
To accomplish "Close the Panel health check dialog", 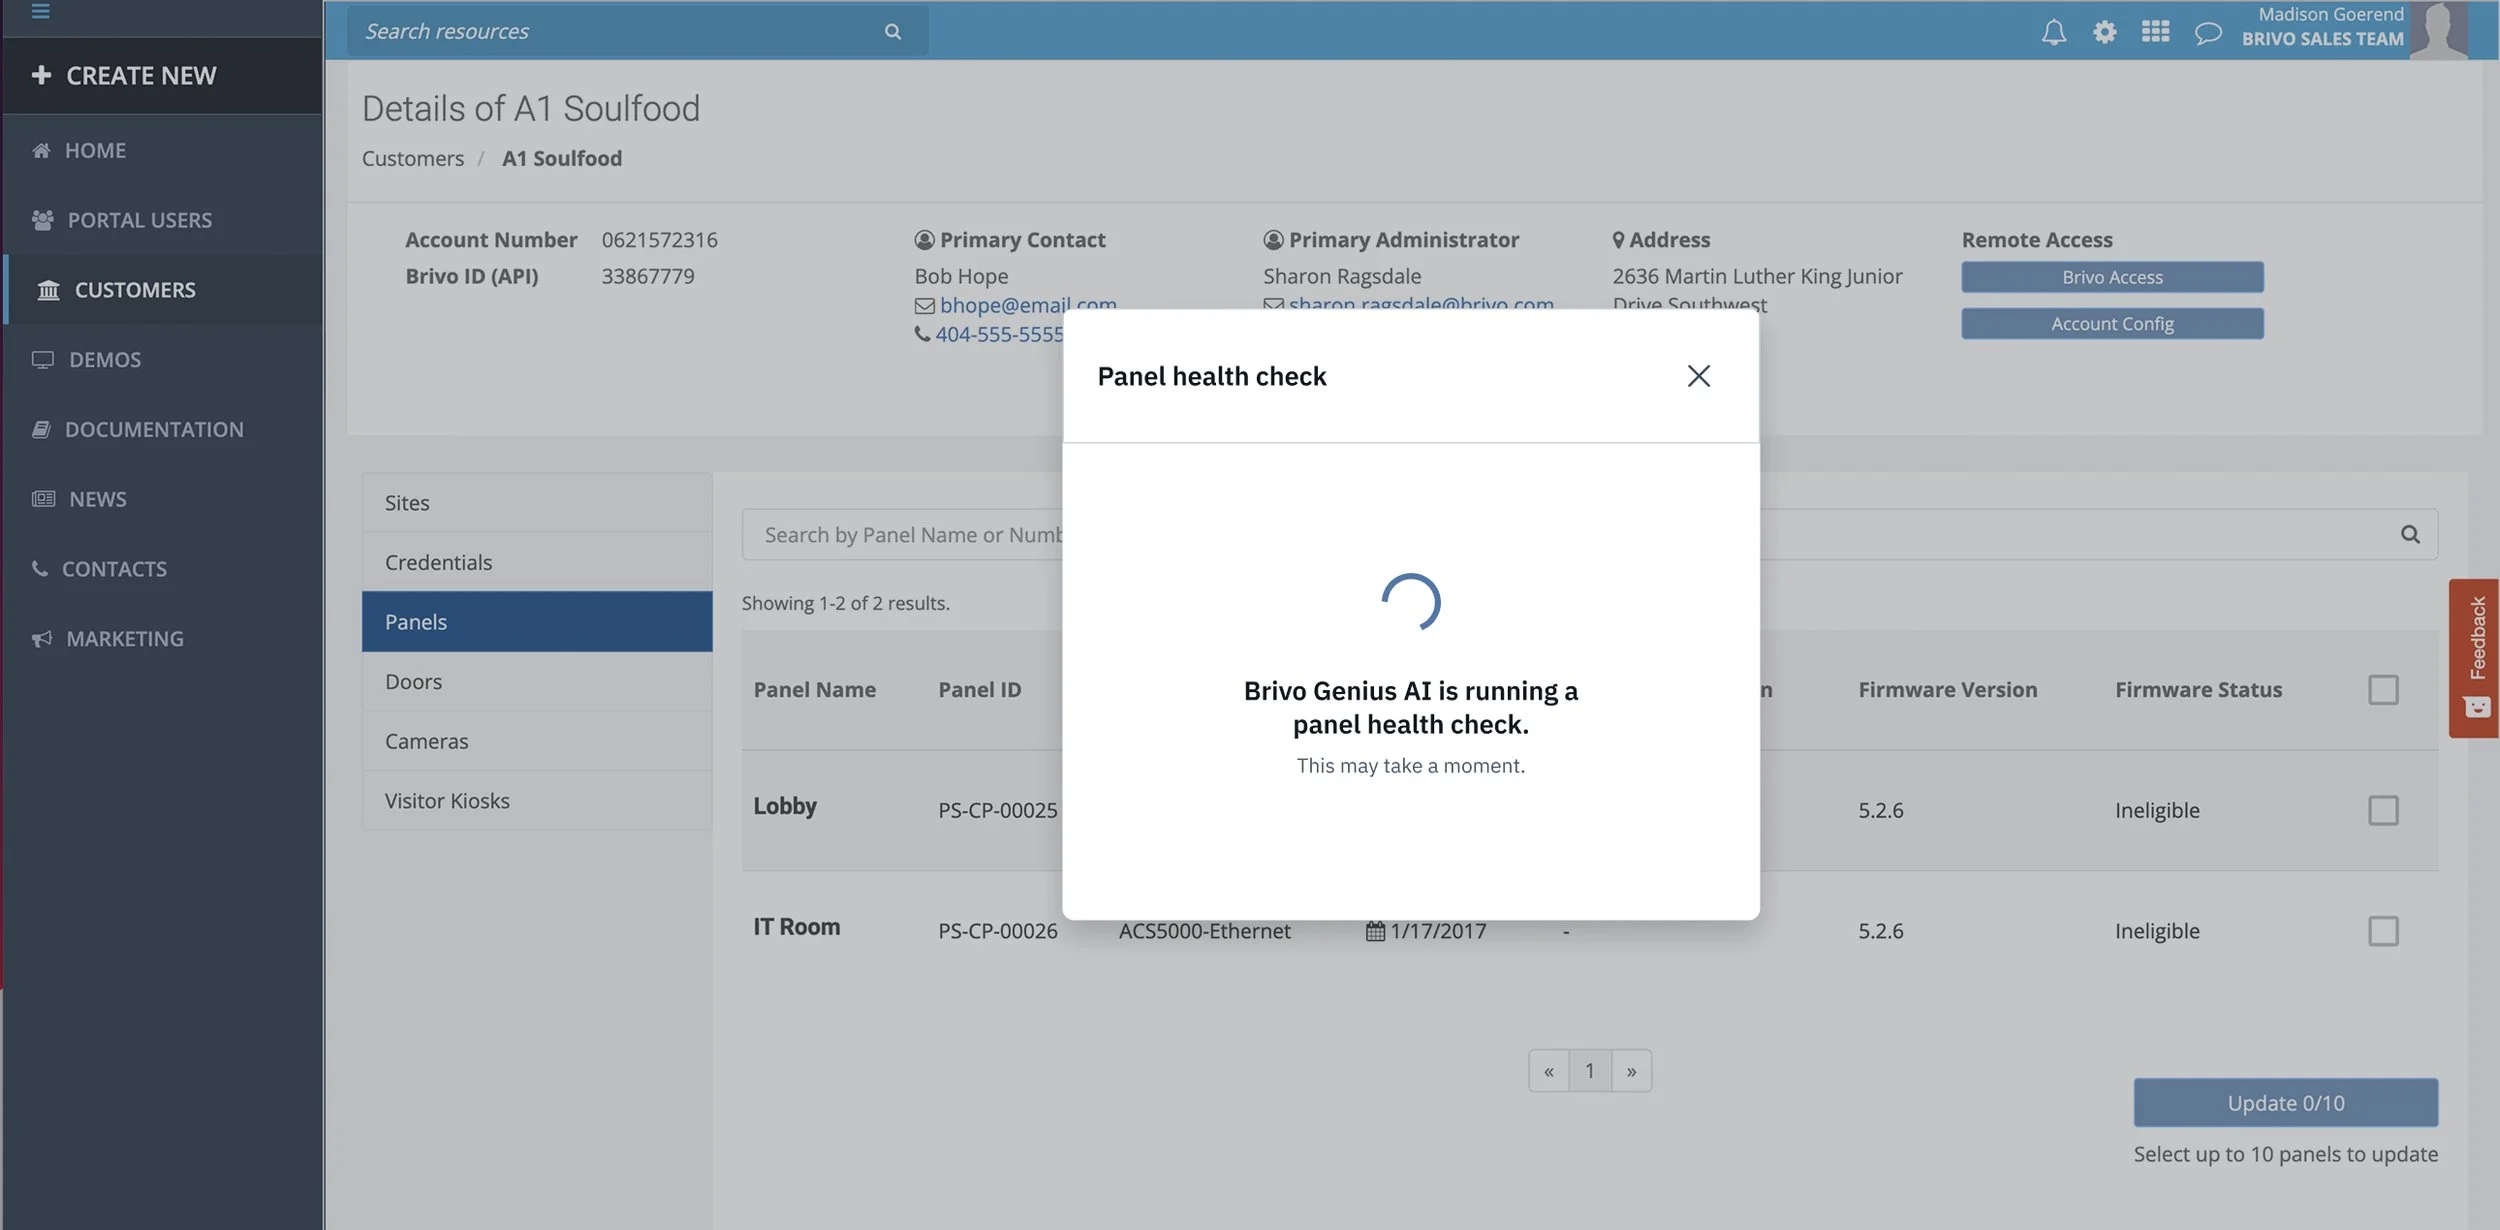I will (x=1698, y=376).
